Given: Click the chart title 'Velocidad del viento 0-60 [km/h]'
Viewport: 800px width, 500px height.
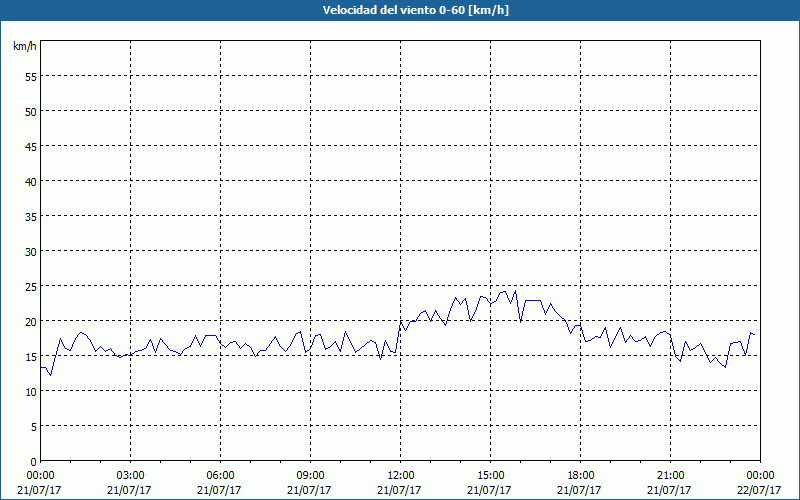Looking at the screenshot, I should point(416,10).
